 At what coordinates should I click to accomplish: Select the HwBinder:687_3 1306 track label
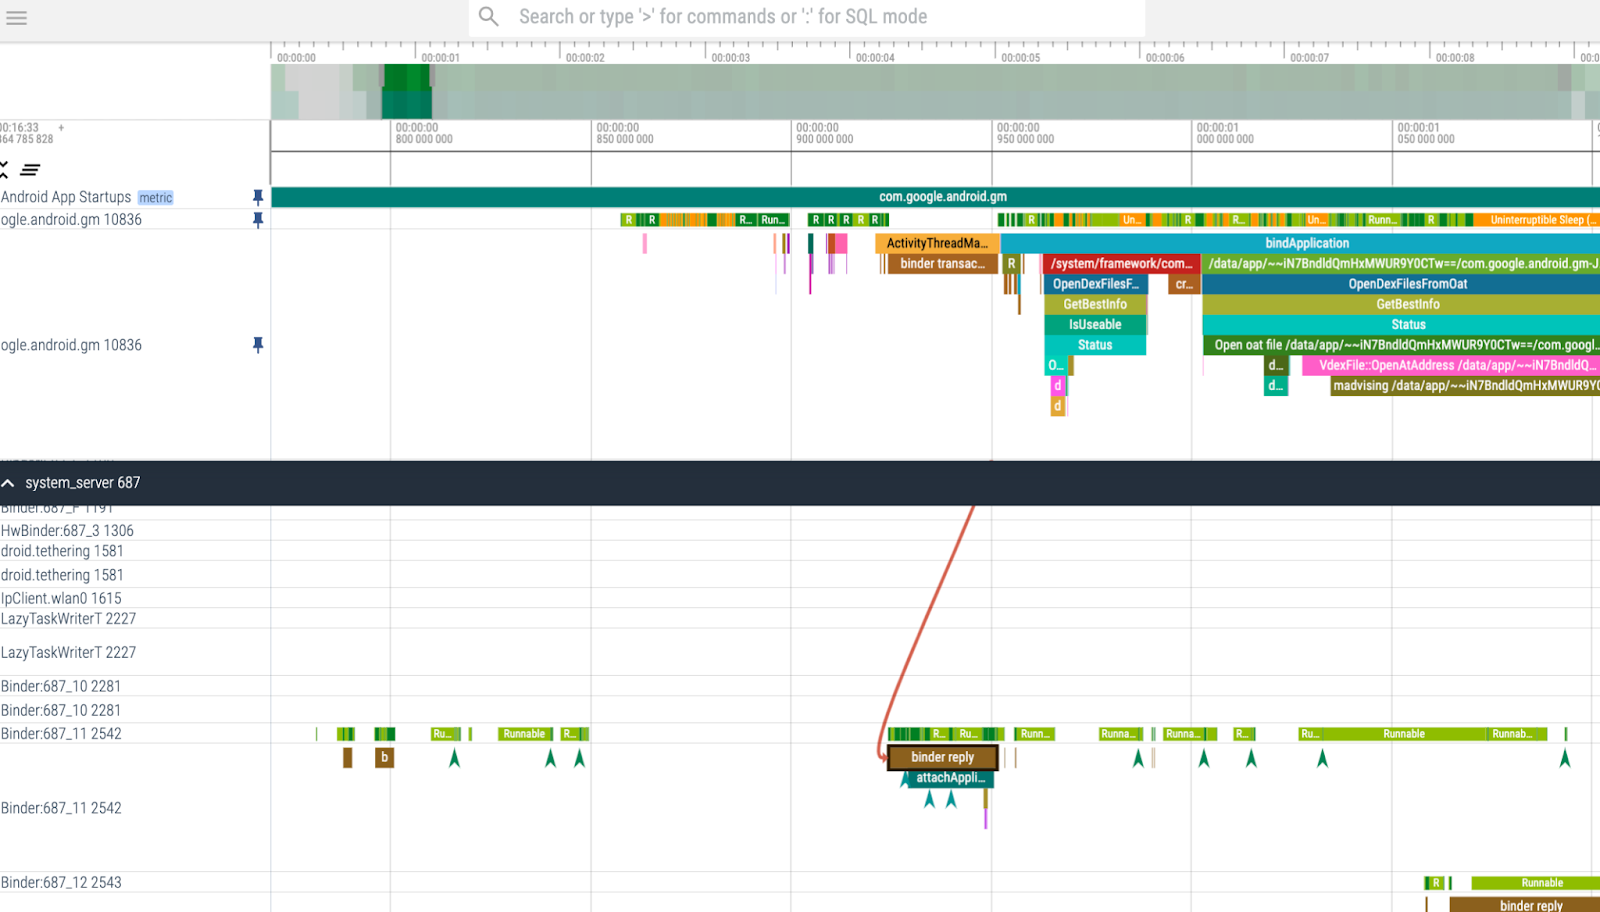point(68,531)
